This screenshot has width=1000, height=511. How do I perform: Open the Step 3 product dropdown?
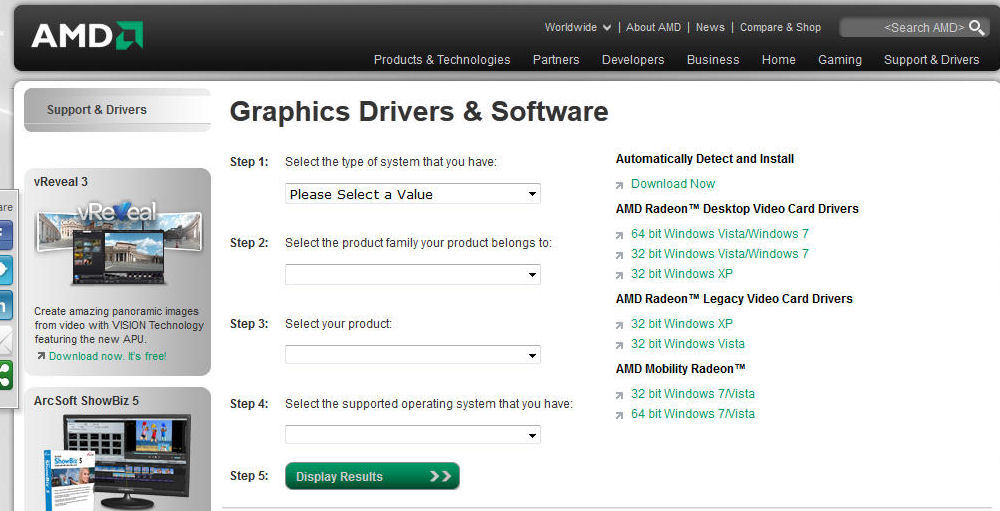coord(413,355)
